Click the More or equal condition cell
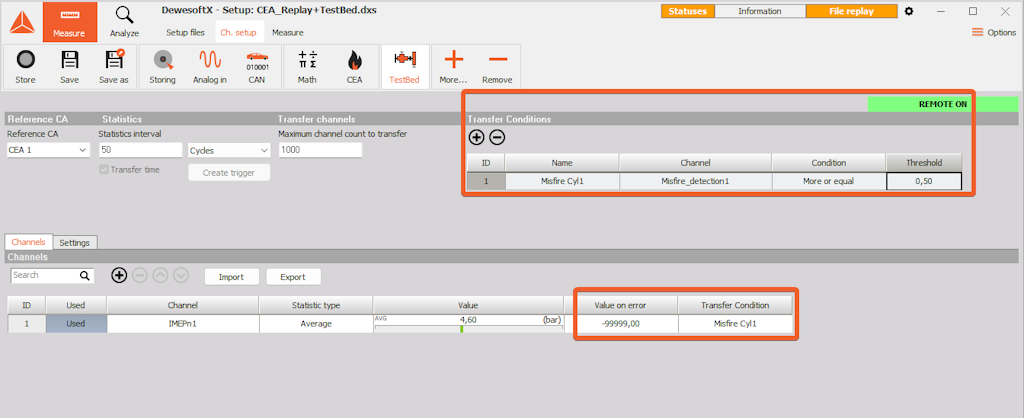1024x418 pixels. tap(829, 182)
